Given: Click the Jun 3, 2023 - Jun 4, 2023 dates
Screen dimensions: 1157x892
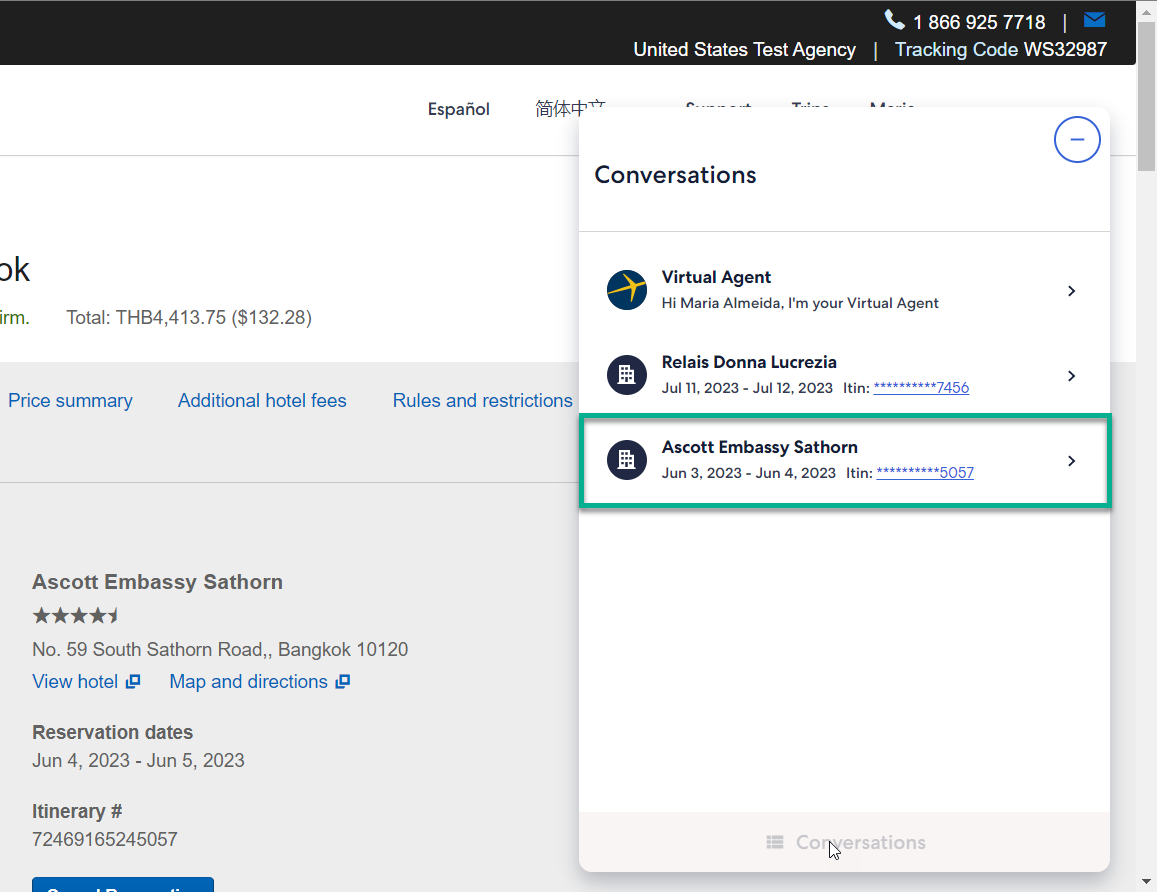Looking at the screenshot, I should [x=748, y=472].
